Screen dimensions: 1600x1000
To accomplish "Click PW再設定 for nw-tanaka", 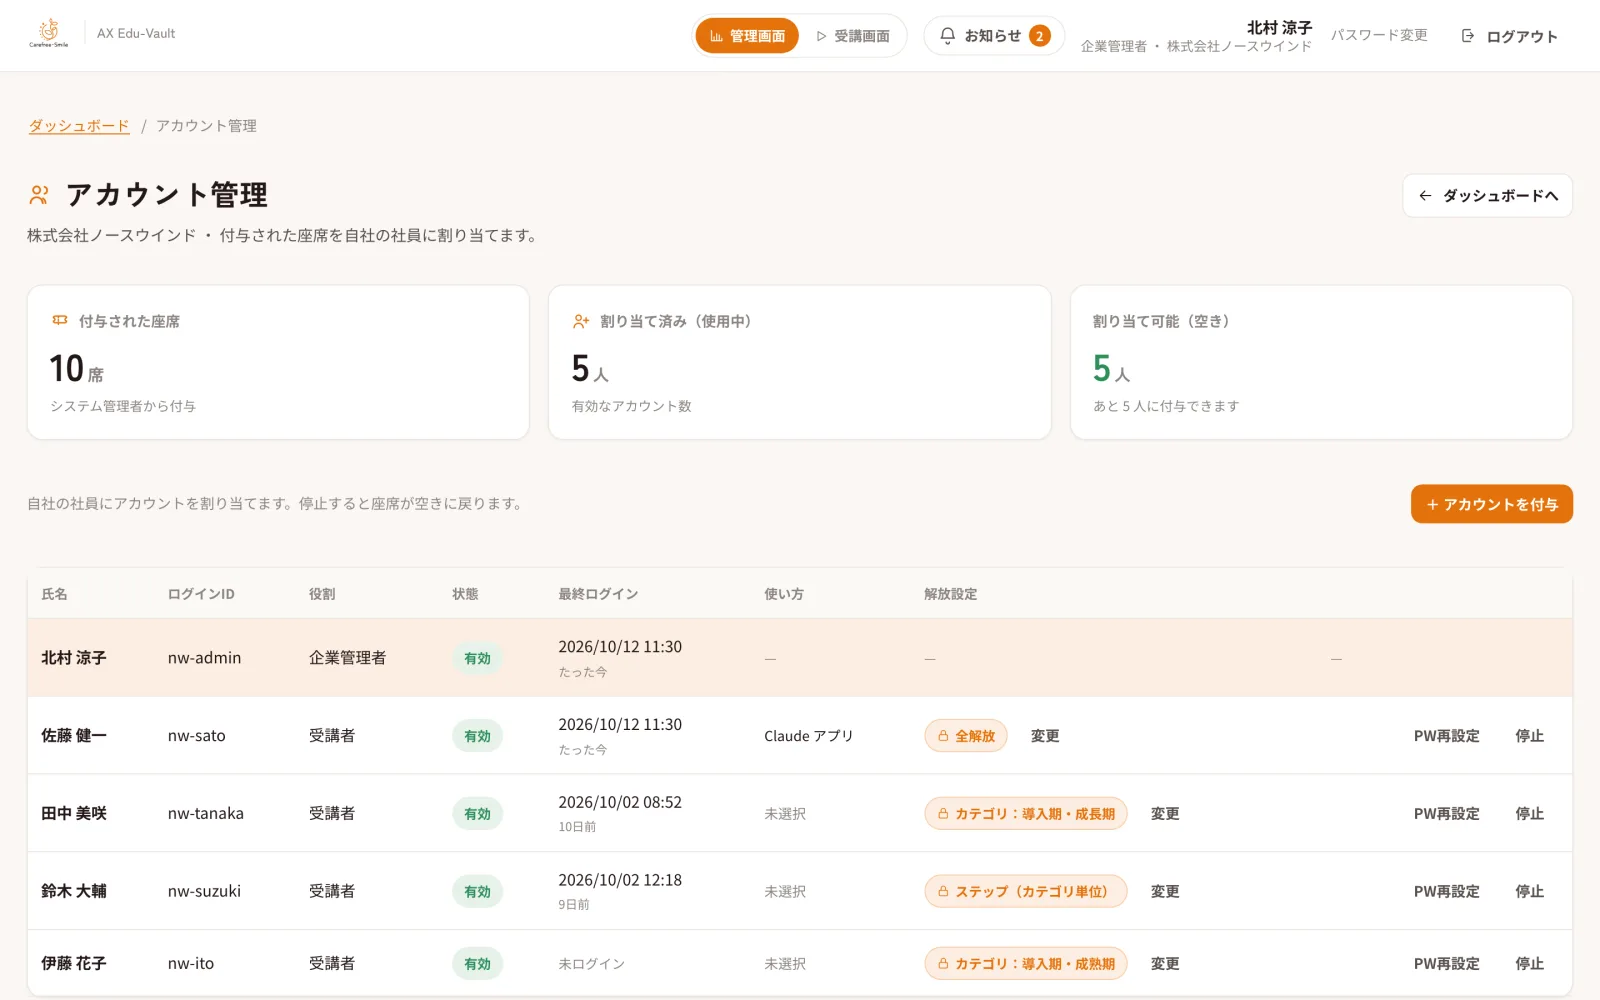I will pyautogui.click(x=1446, y=814).
